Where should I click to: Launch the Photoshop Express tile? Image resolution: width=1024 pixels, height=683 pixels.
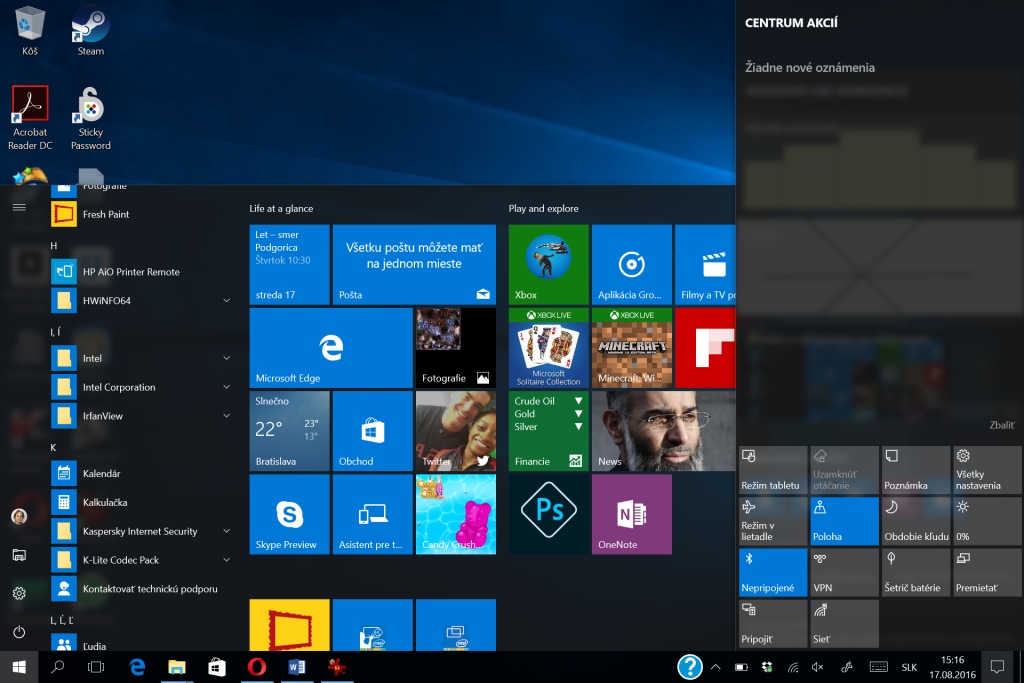tap(548, 514)
